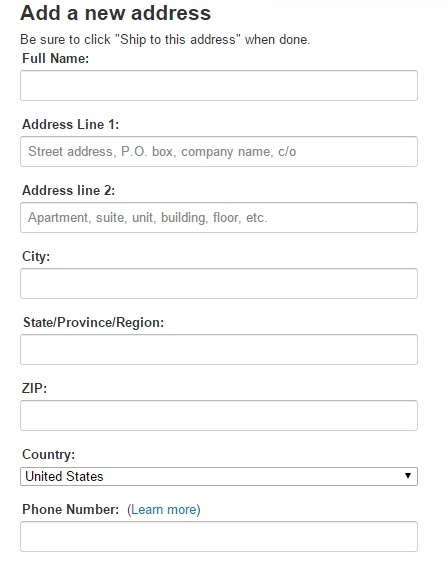The image size is (448, 566).
Task: Focus the Address Line 1 street address field
Action: pyautogui.click(x=219, y=152)
